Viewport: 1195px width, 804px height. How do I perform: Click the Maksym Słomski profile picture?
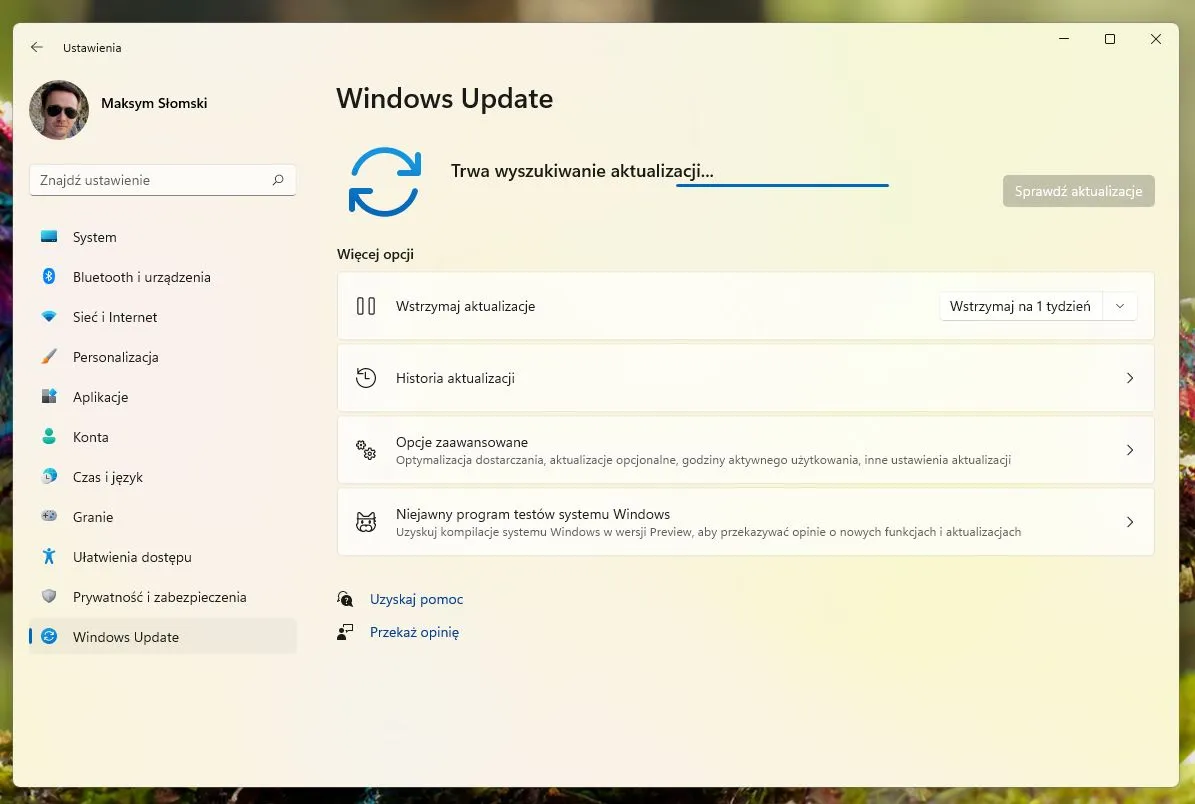(59, 110)
